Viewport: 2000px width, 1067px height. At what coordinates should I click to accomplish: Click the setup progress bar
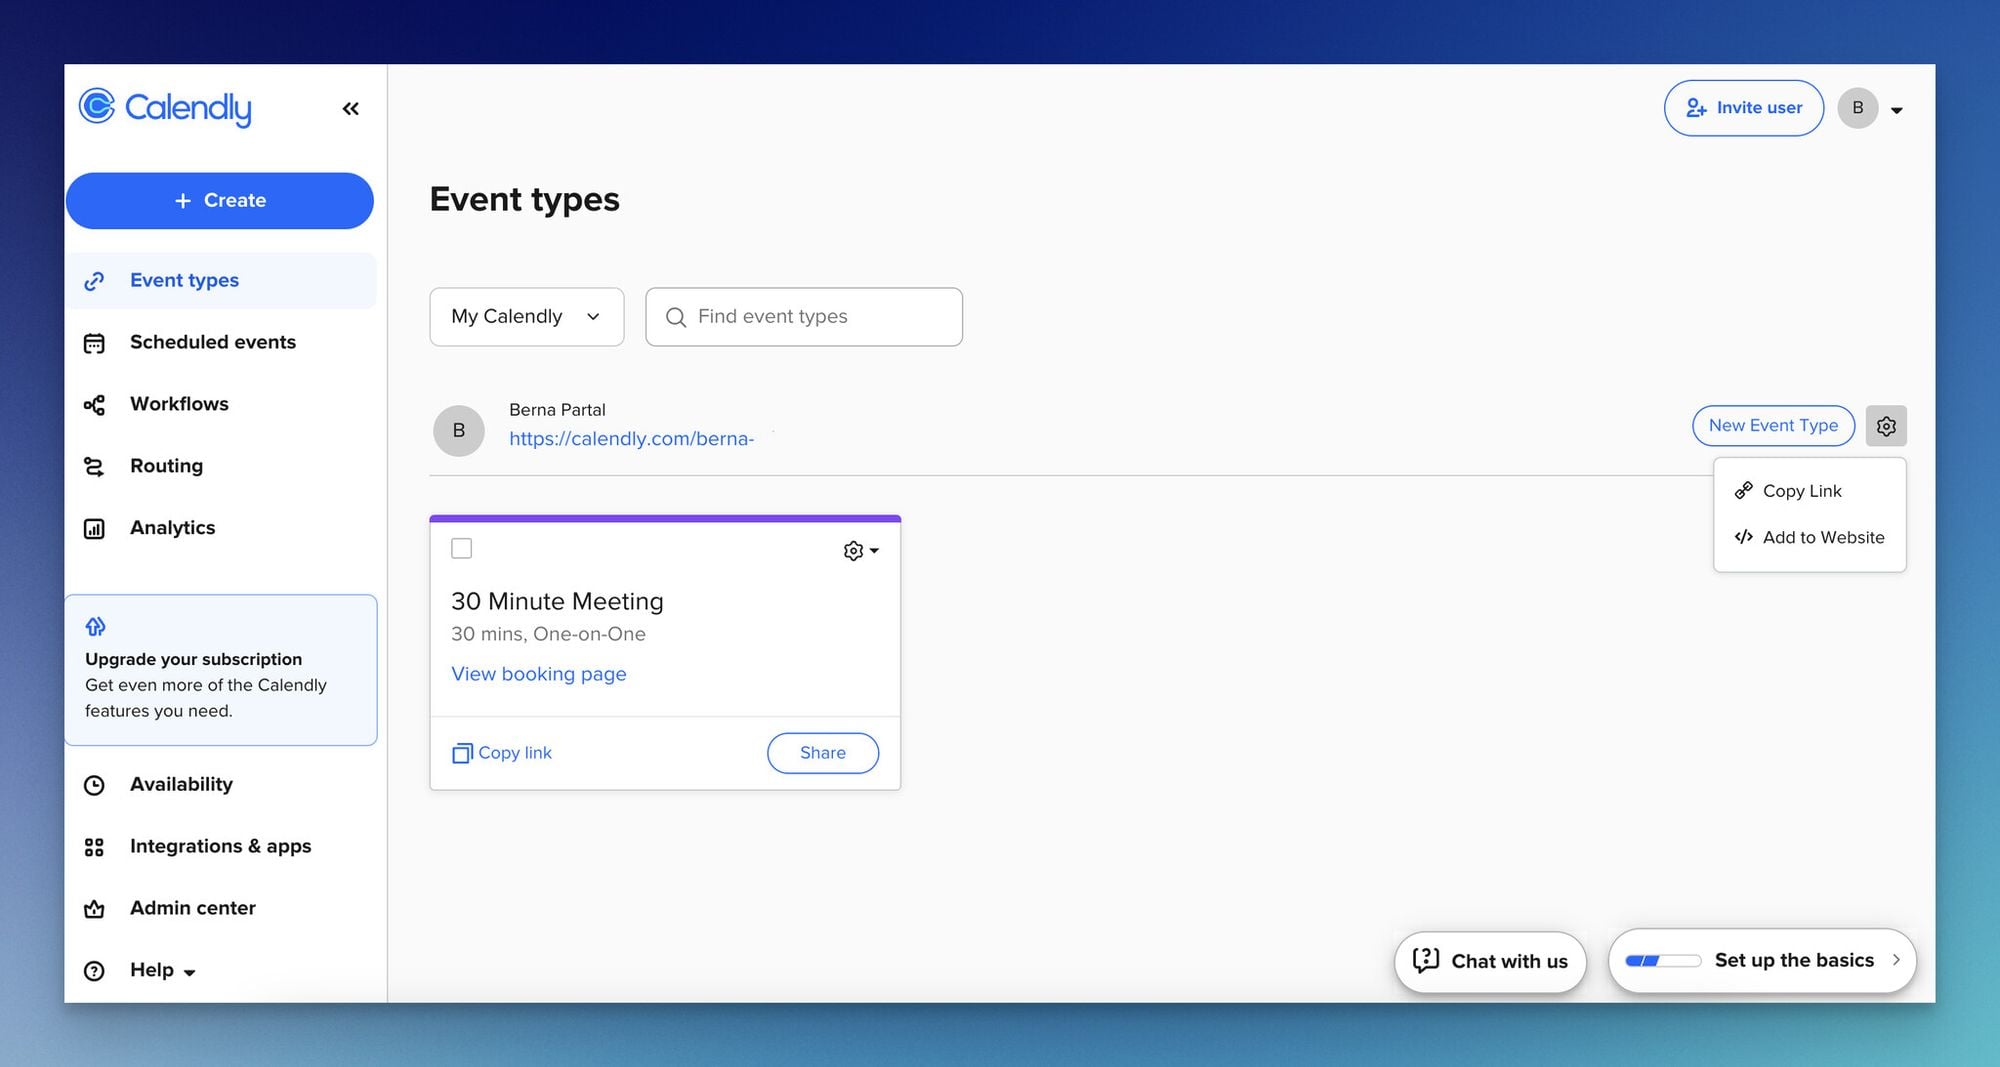coord(1663,961)
